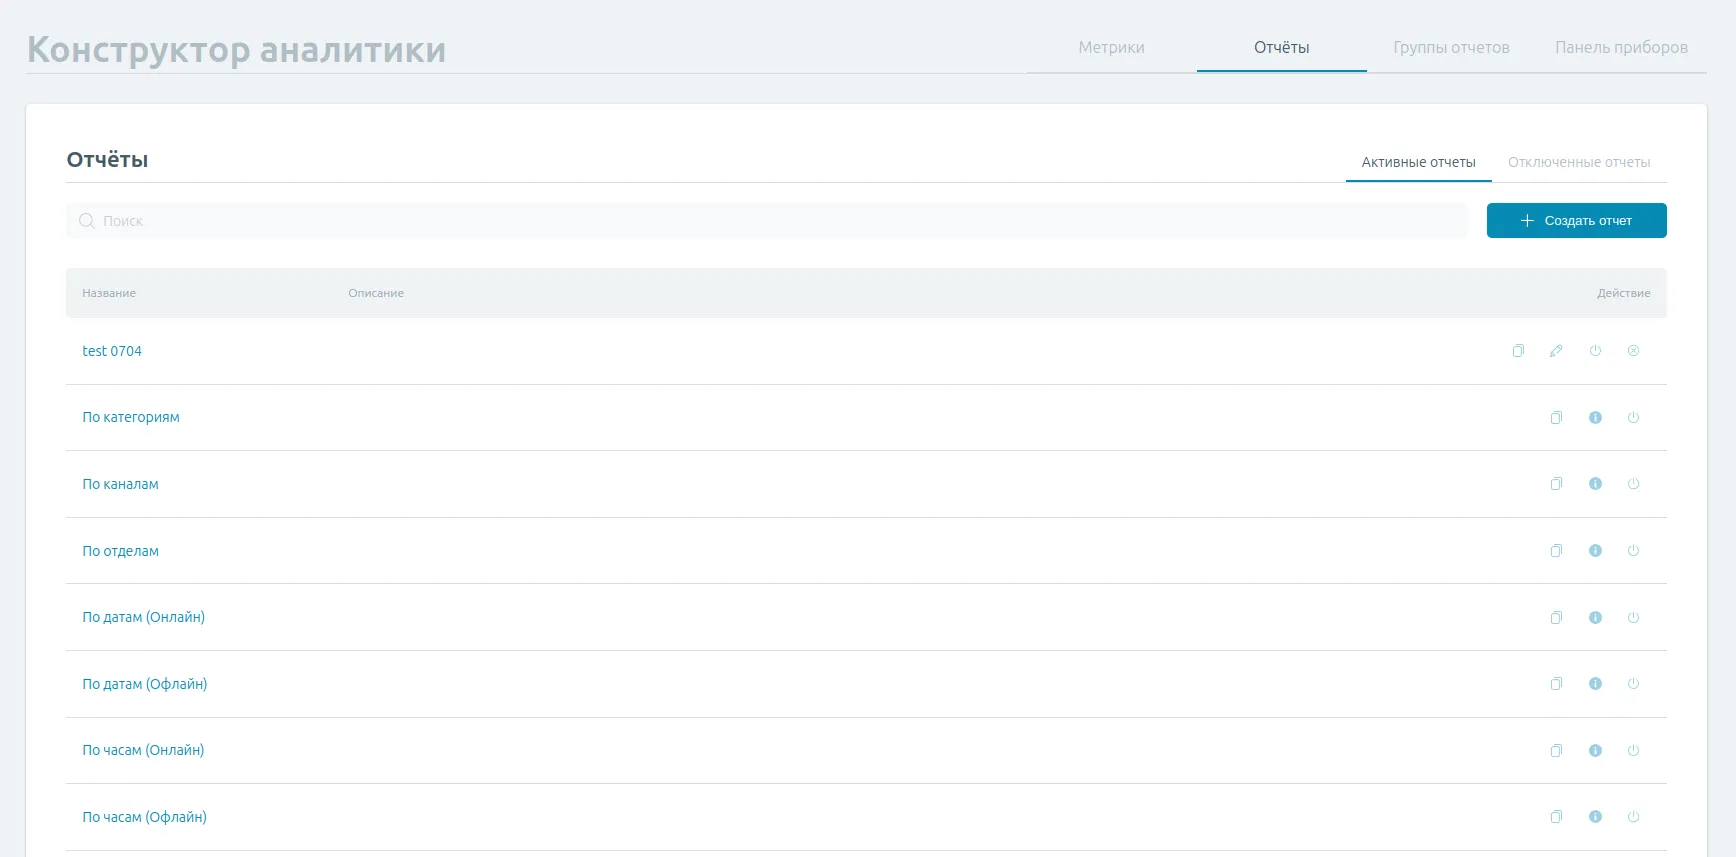Show info for По каналам report
1736x857 pixels.
coord(1595,484)
